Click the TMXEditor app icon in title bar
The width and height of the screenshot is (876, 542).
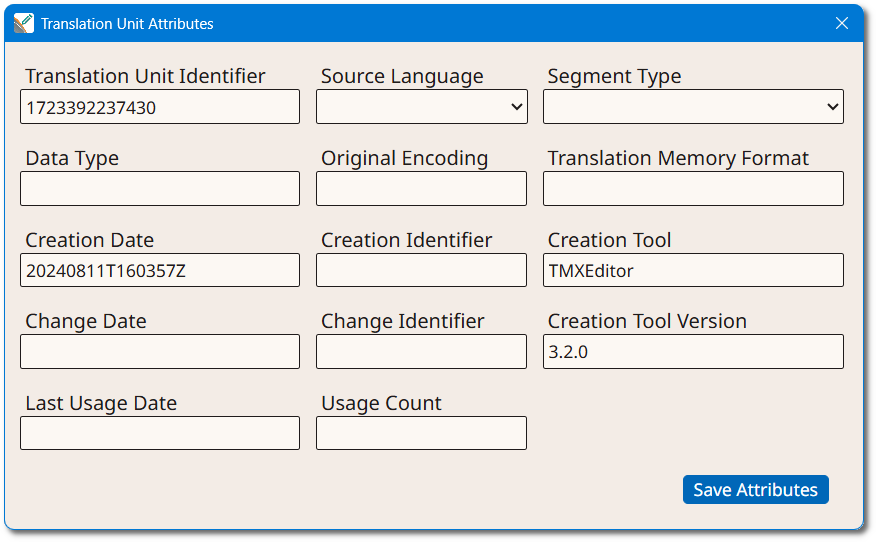pos(23,23)
